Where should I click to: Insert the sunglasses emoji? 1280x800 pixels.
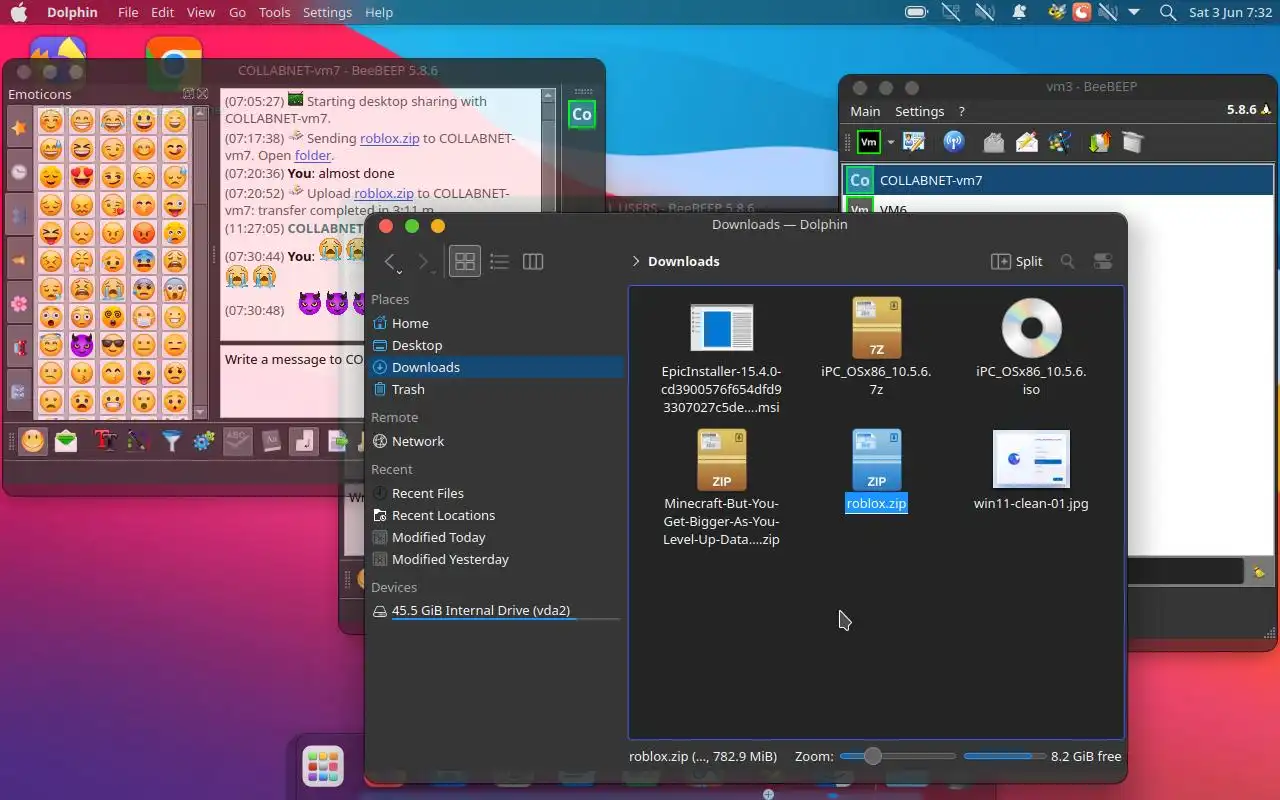pos(113,346)
